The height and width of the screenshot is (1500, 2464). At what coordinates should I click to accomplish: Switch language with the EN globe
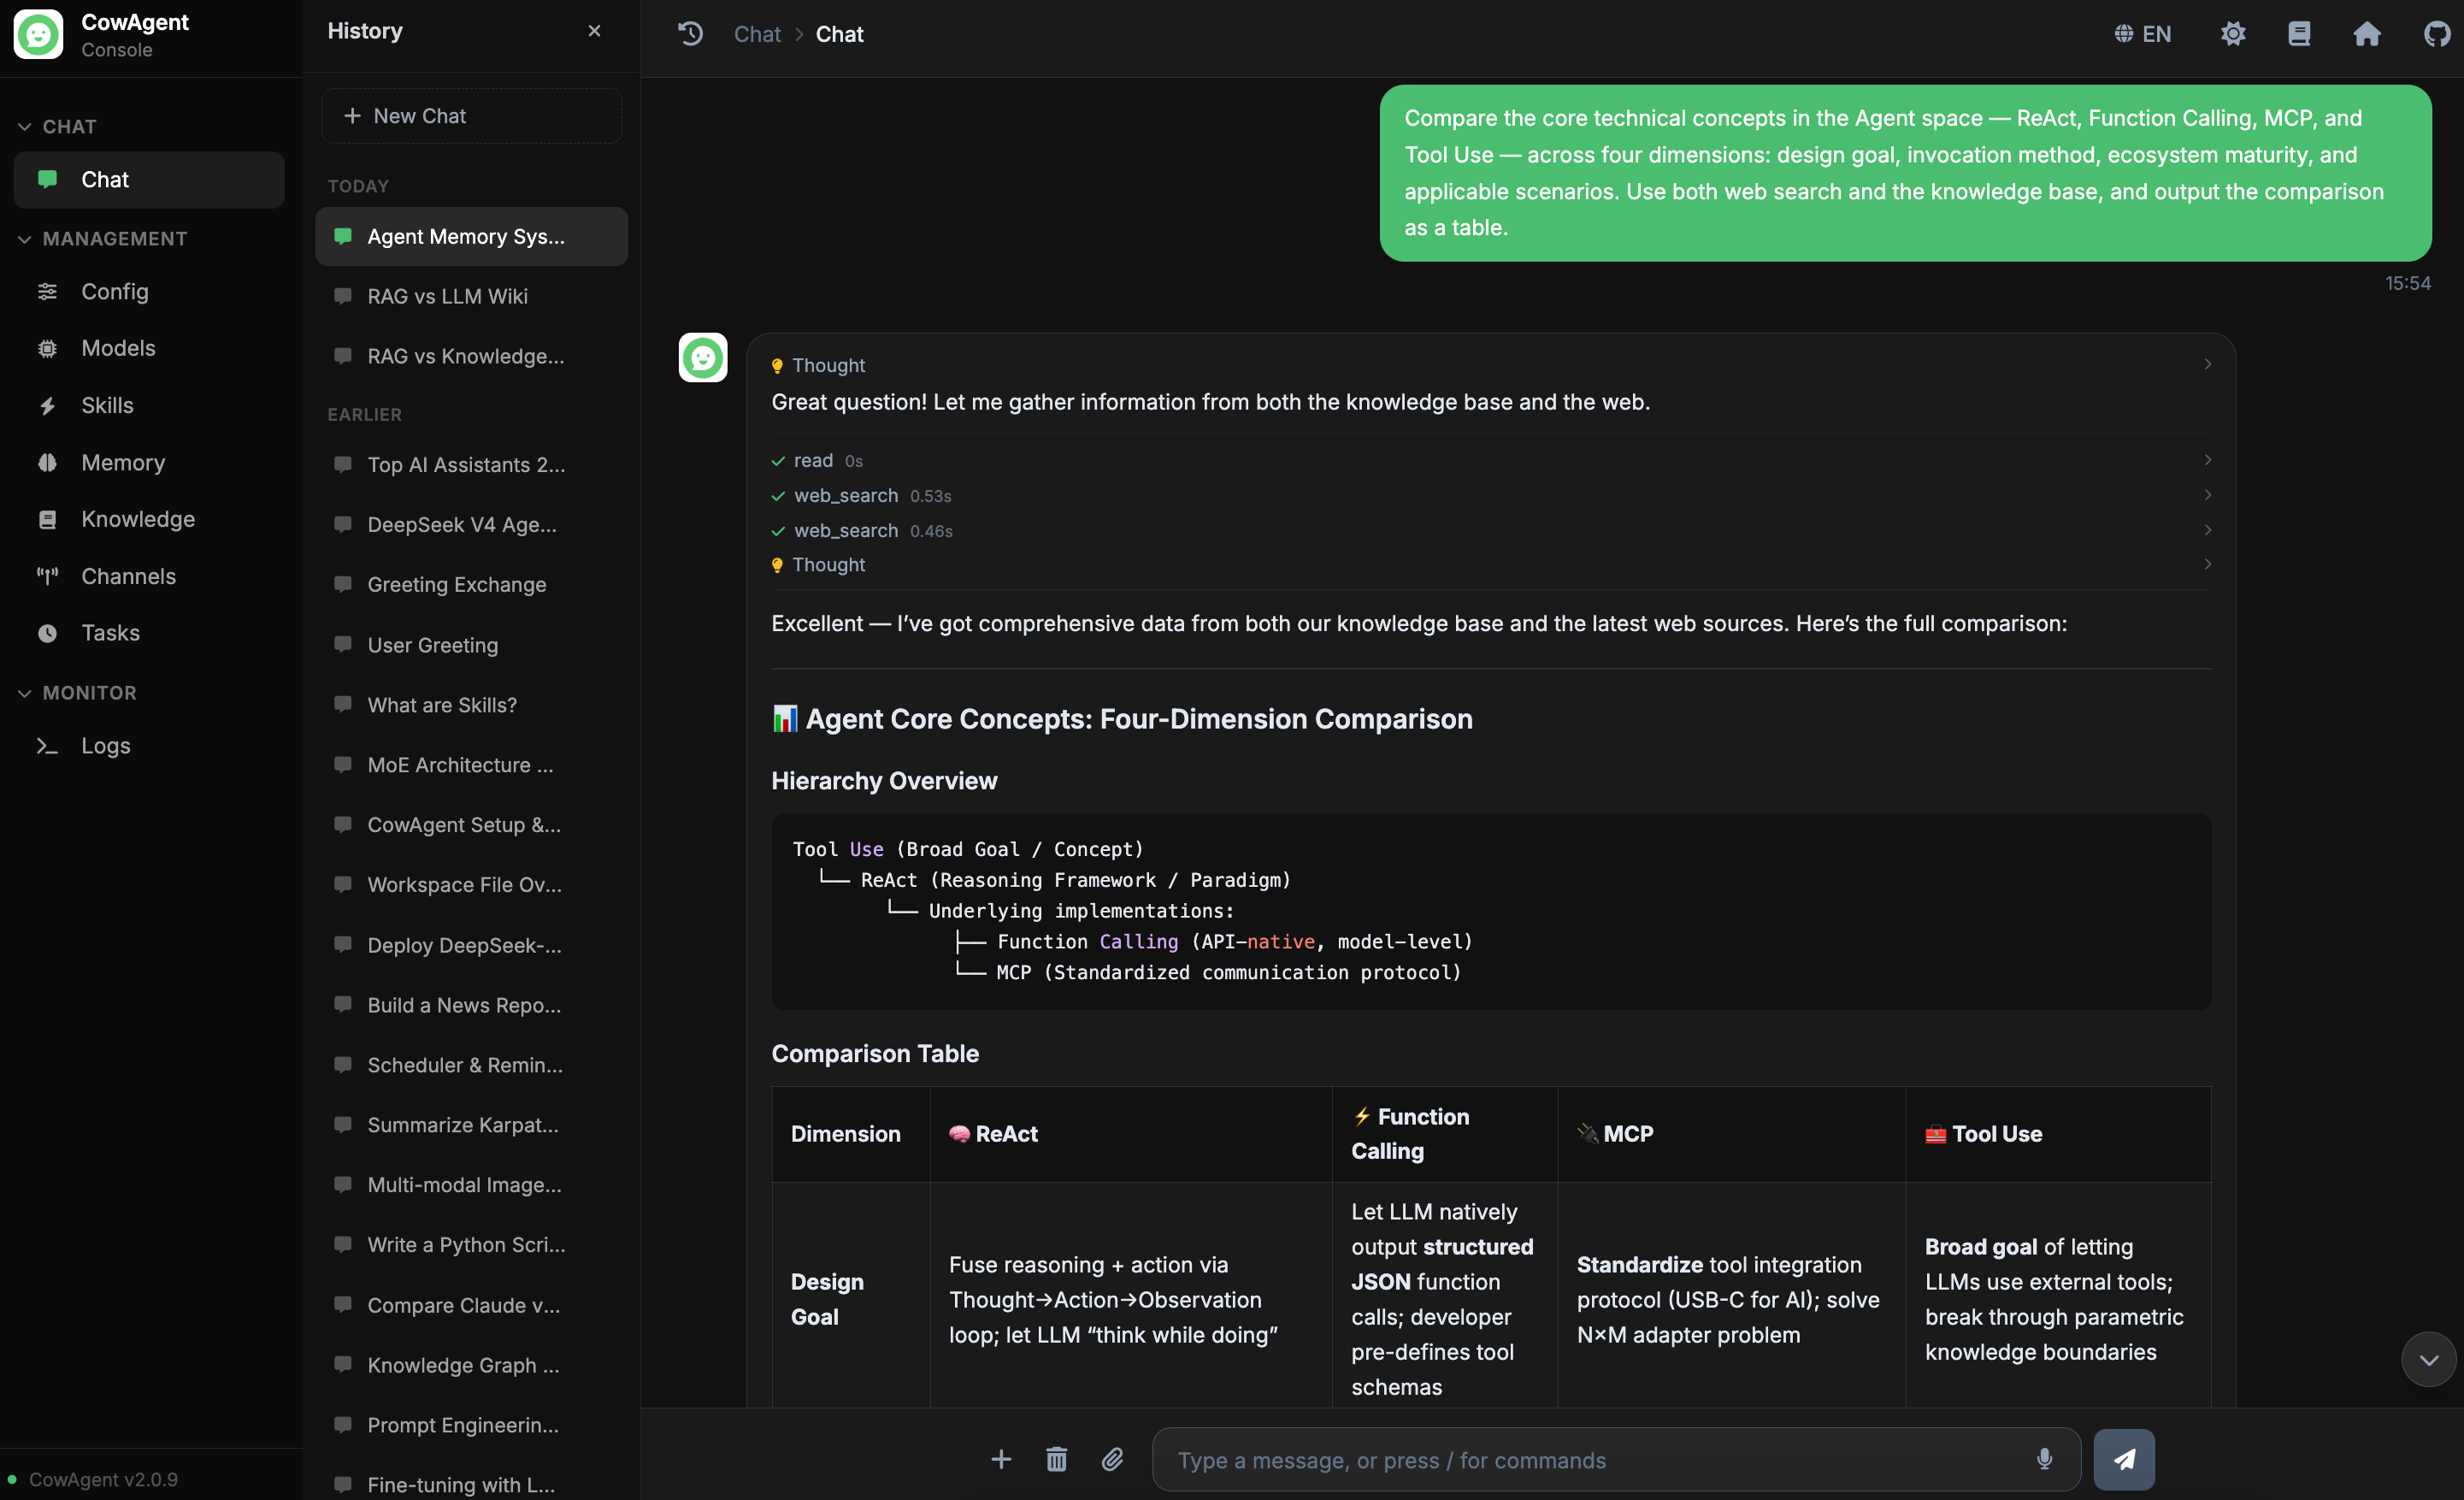(2143, 34)
